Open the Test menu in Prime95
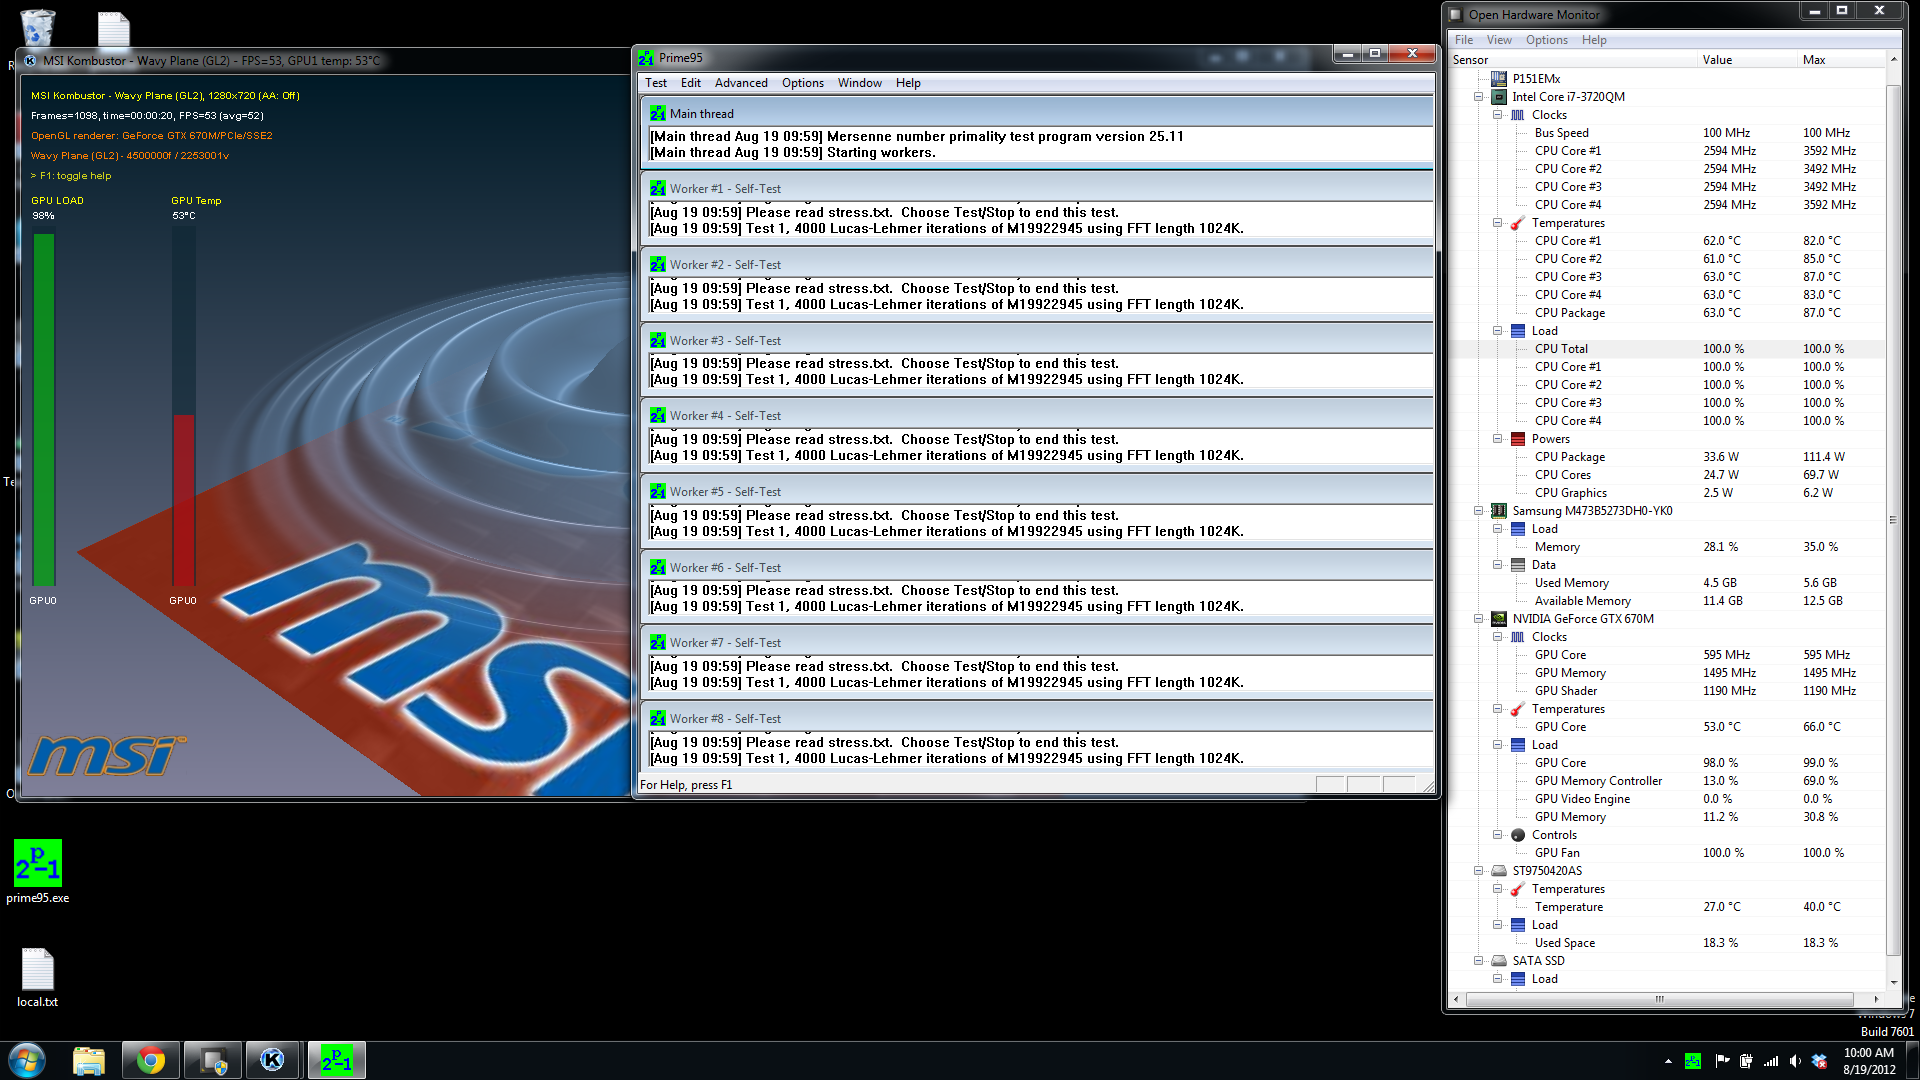 pos(656,83)
